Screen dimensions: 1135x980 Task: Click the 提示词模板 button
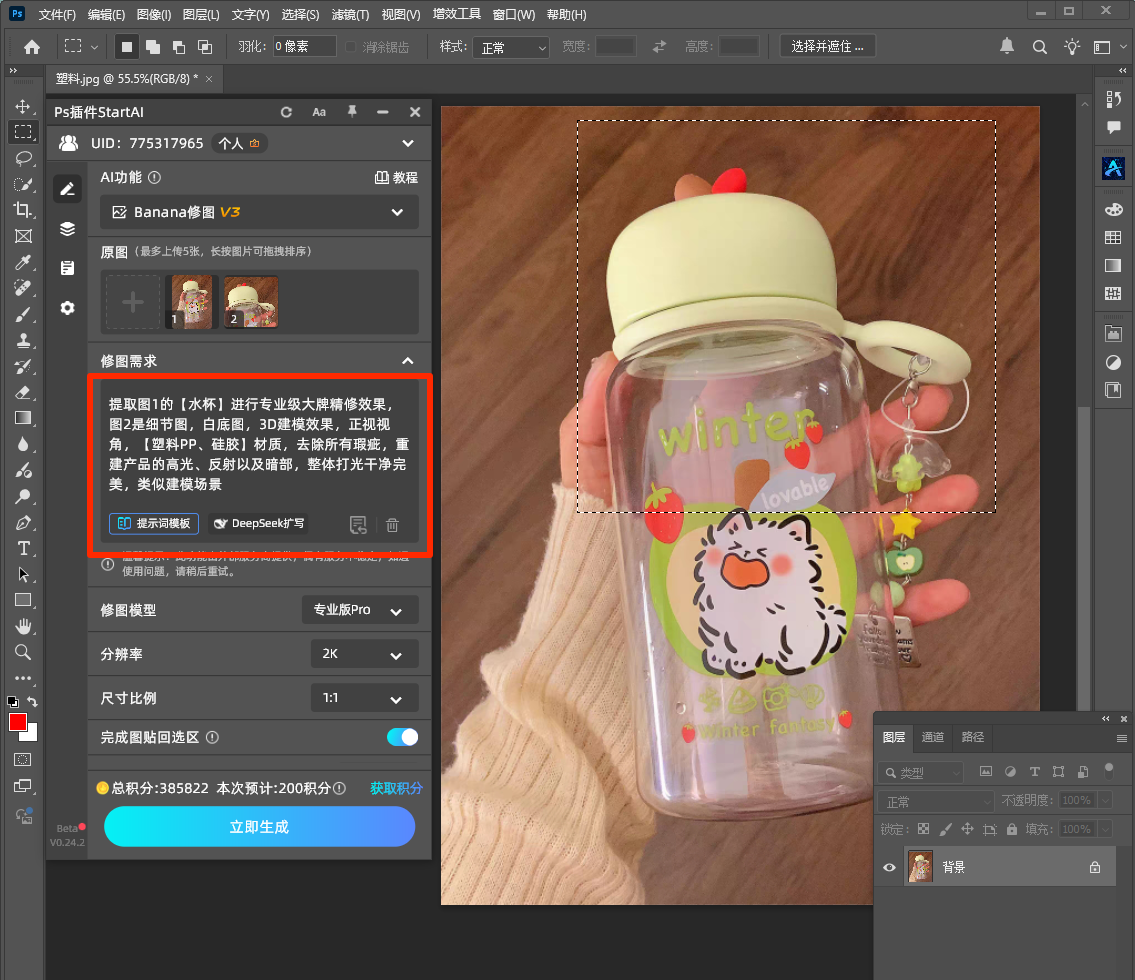[x=154, y=523]
